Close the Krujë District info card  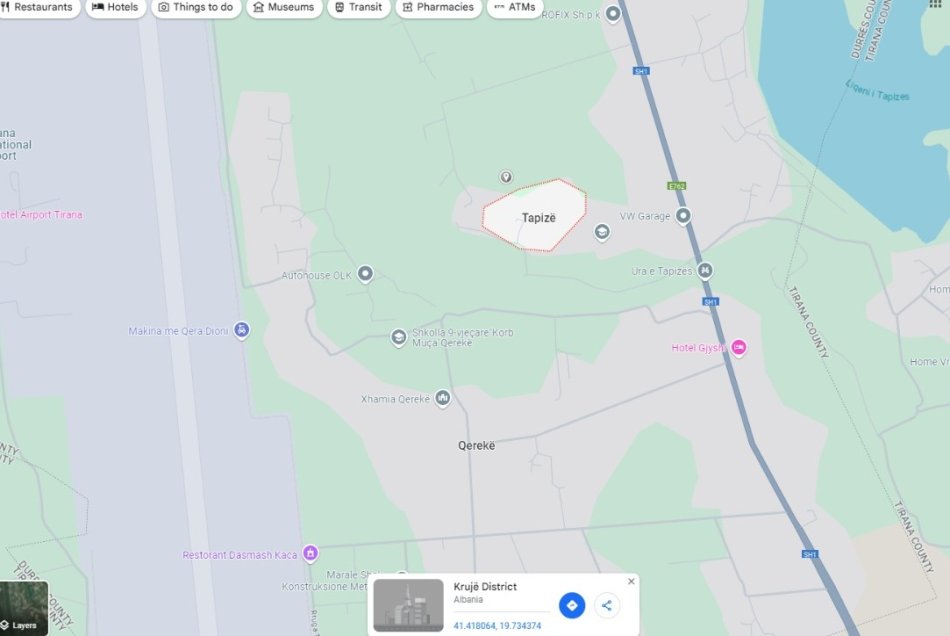click(x=631, y=581)
